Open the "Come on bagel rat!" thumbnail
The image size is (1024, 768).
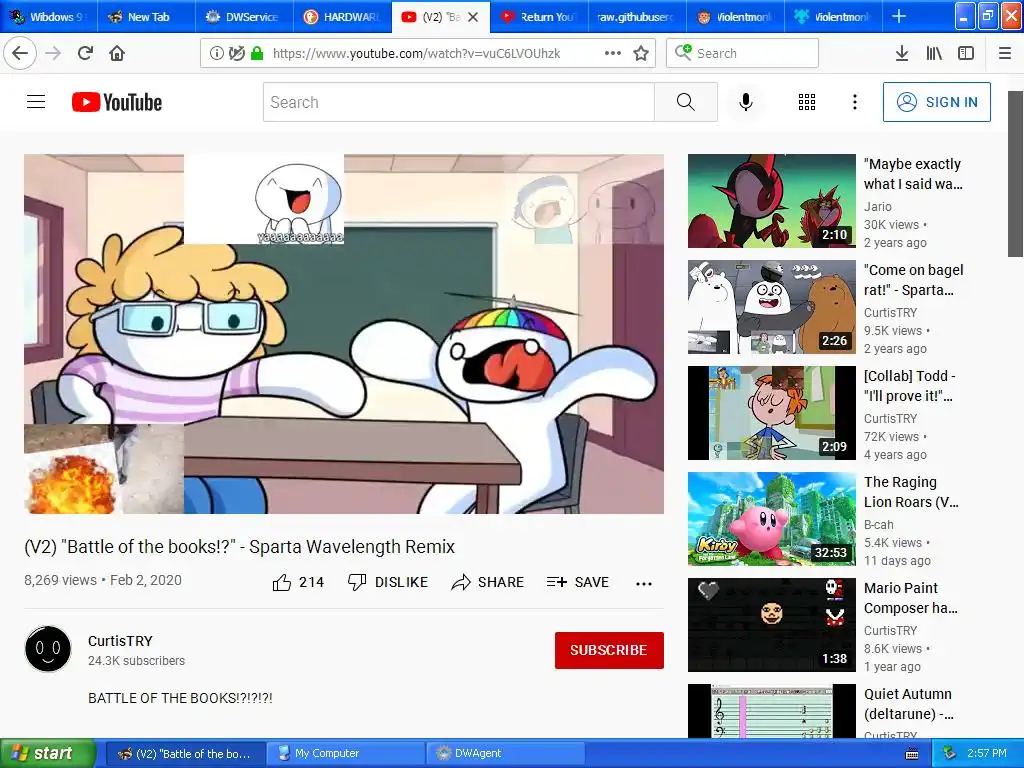[x=772, y=307]
